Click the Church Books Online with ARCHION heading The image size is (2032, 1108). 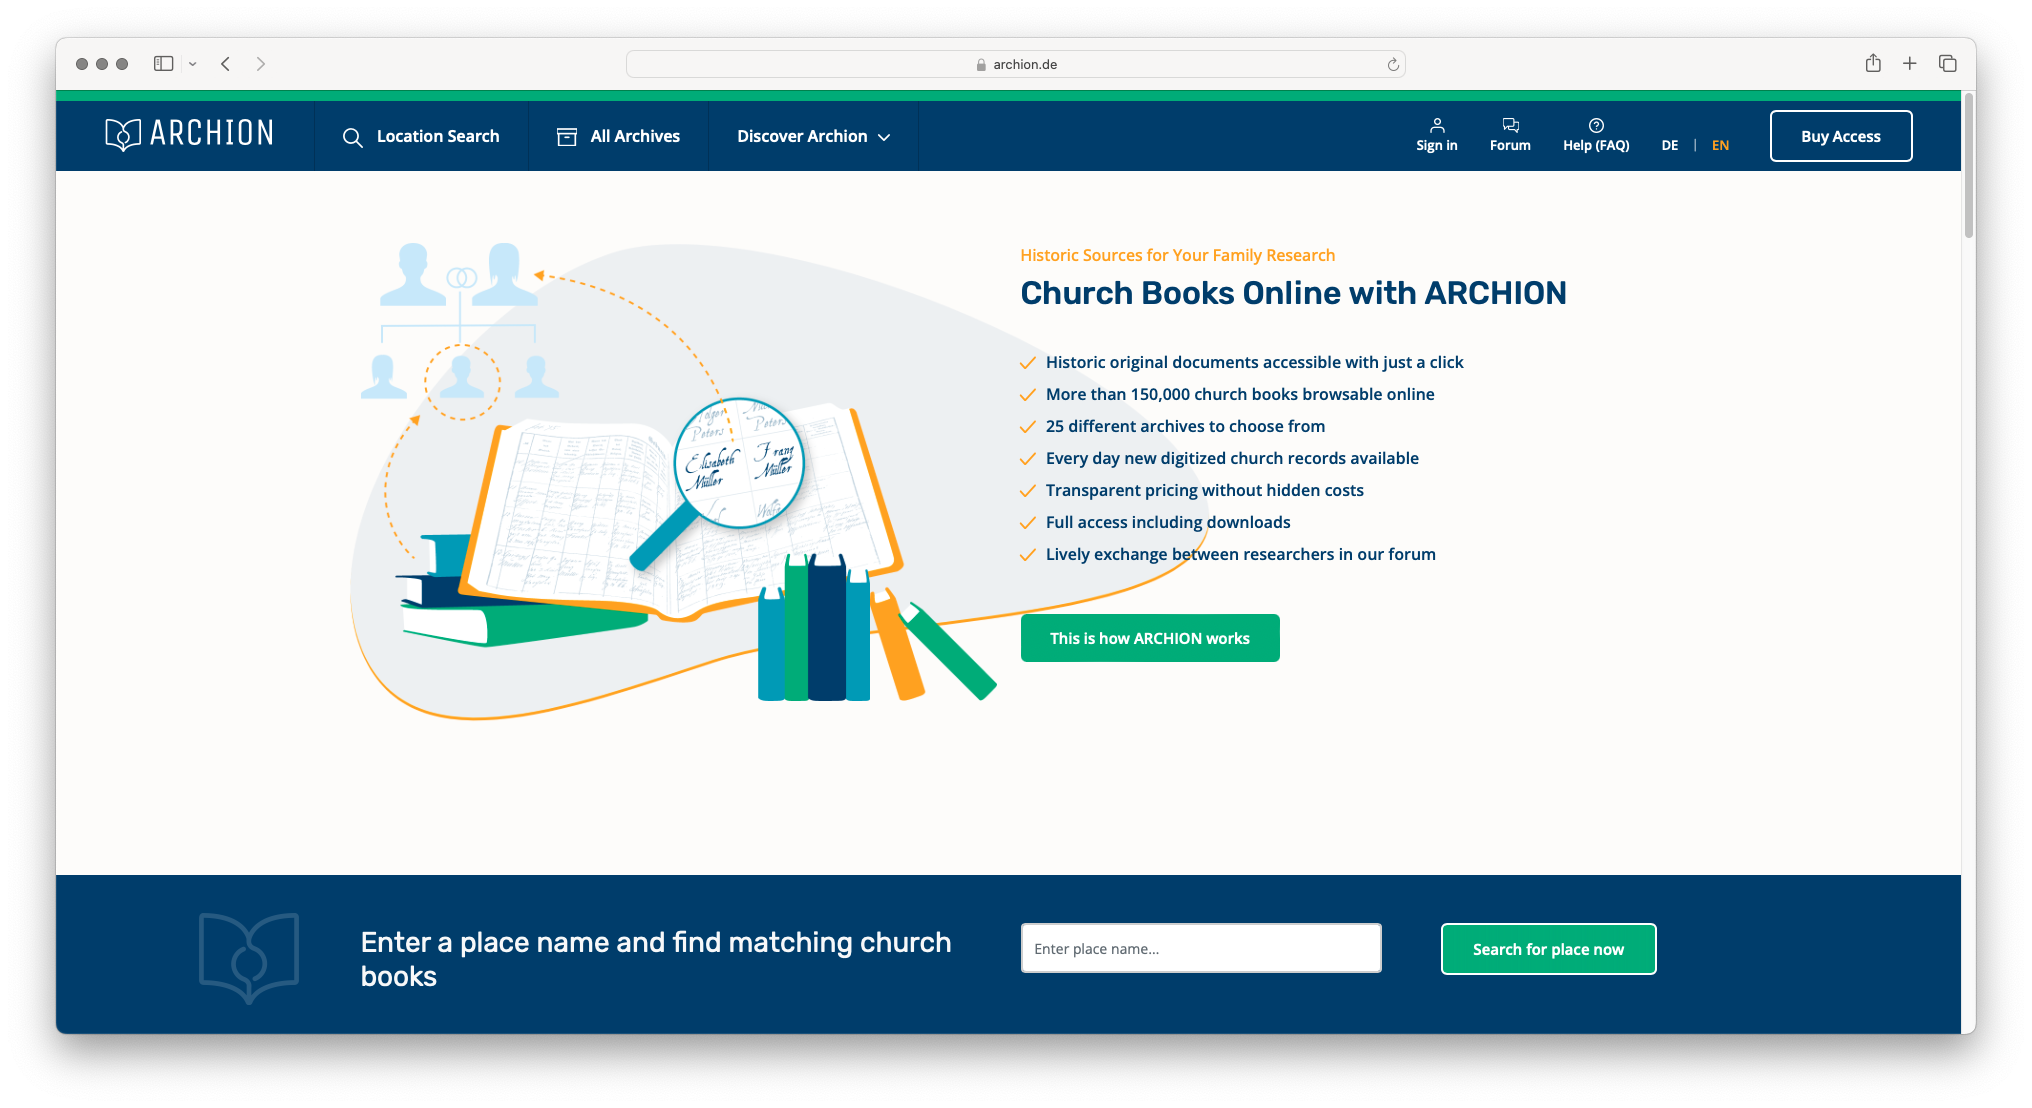click(1293, 293)
